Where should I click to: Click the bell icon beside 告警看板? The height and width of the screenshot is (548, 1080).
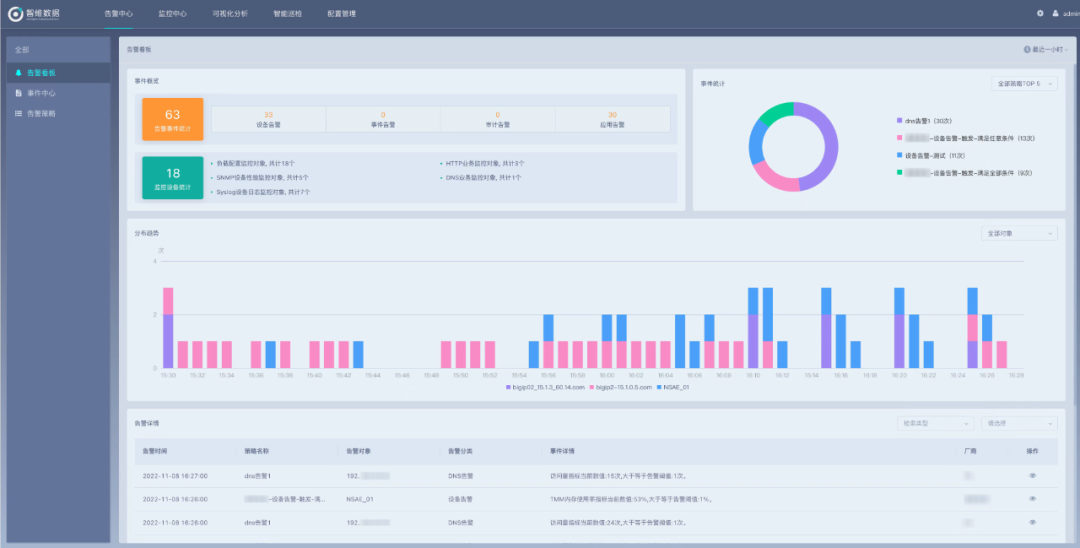tap(19, 72)
